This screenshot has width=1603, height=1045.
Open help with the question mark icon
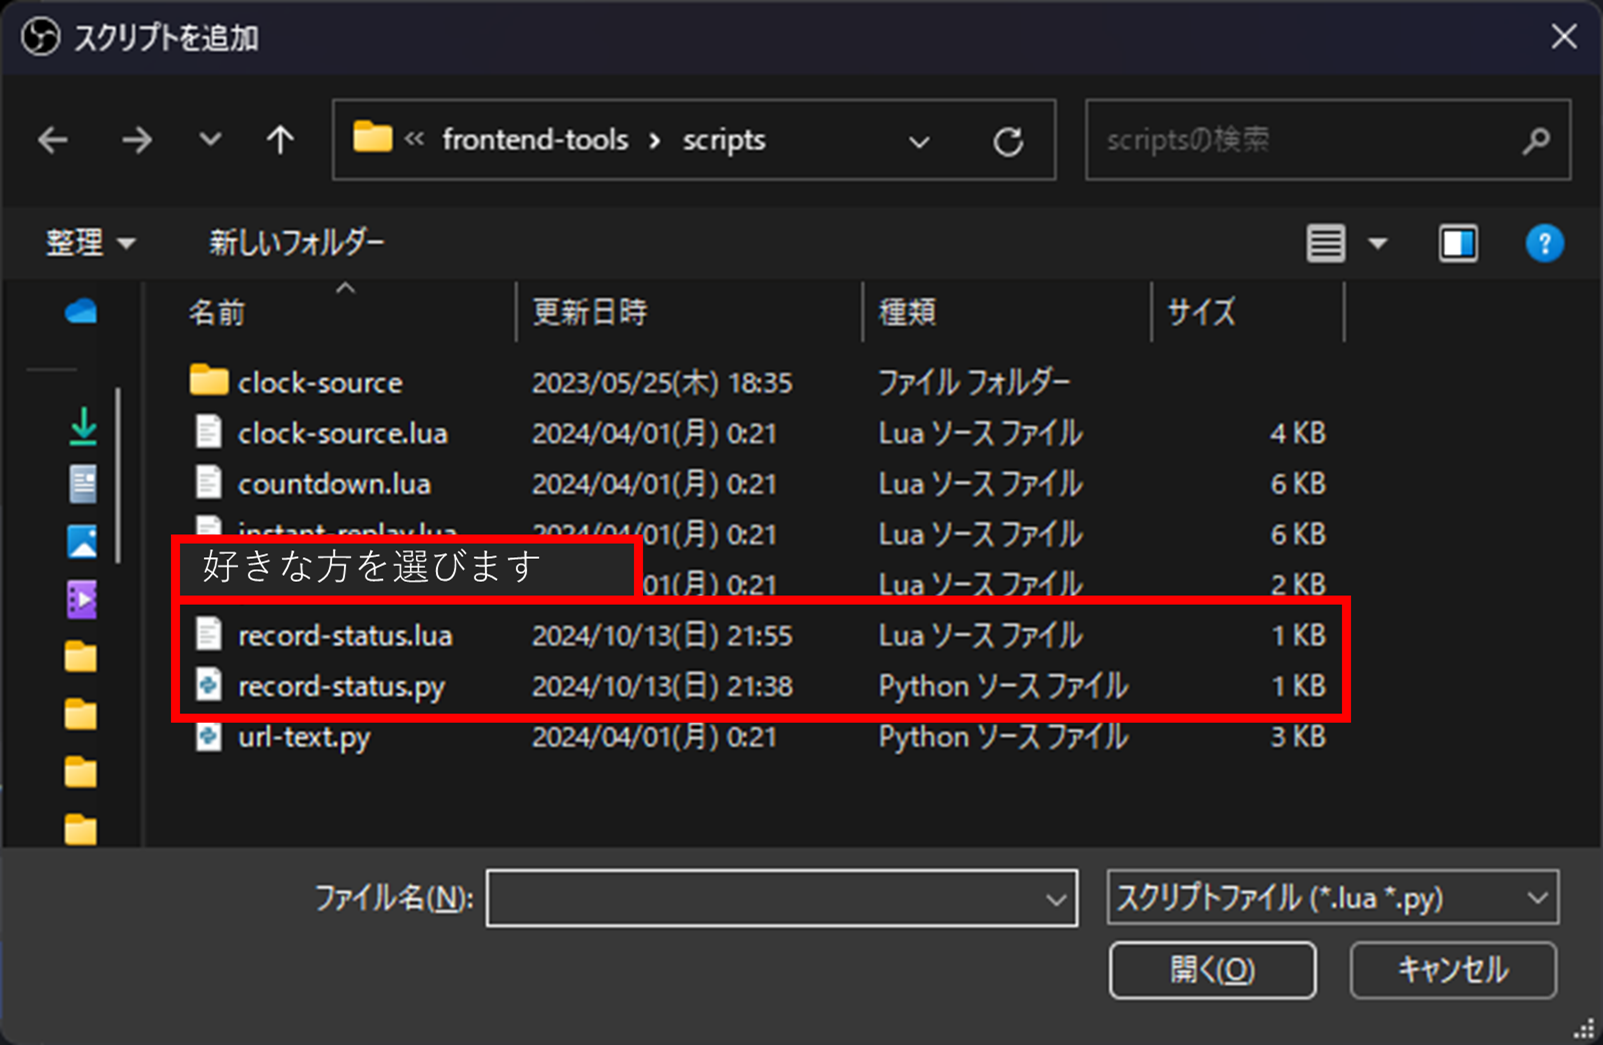(1544, 243)
